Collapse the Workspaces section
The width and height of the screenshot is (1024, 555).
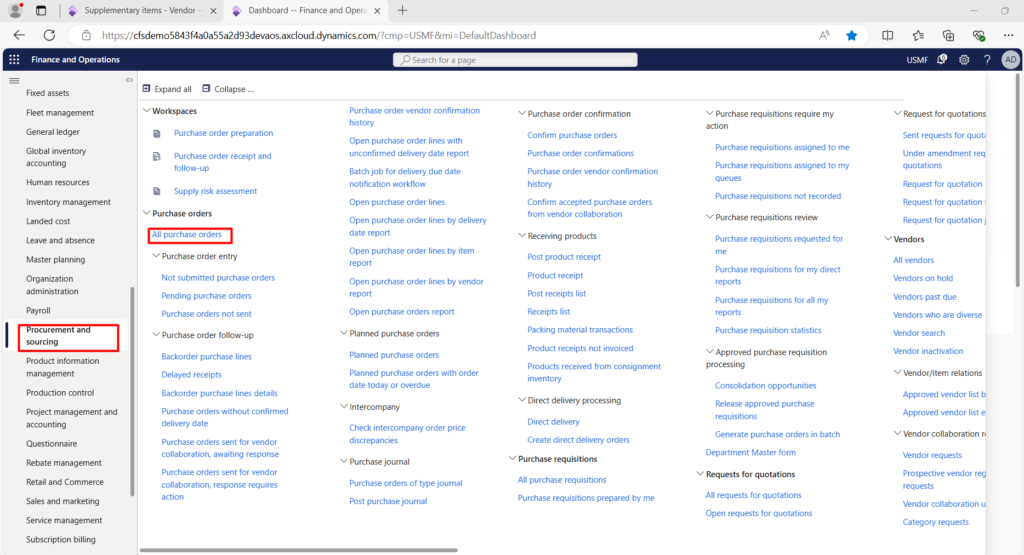coord(146,111)
